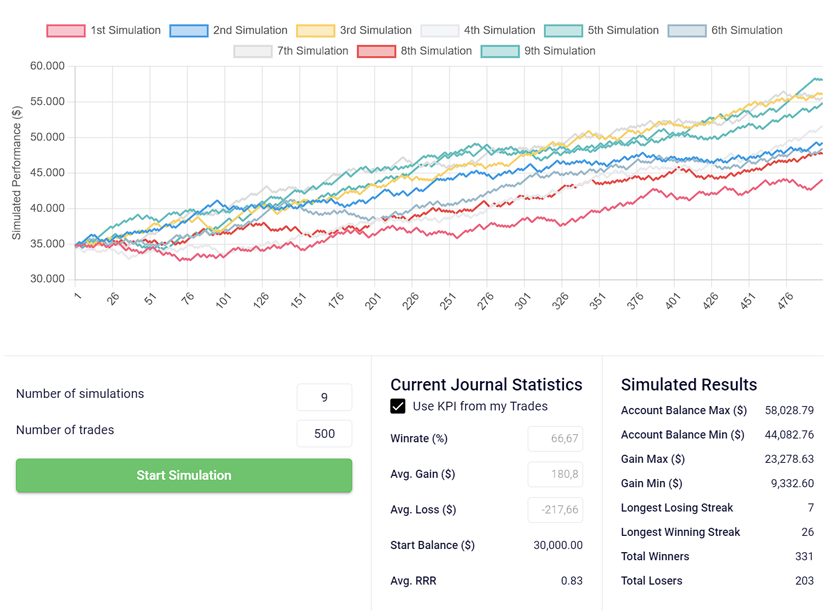The image size is (830, 613).
Task: Hide the 8th Simulation legend entry
Action: click(437, 51)
